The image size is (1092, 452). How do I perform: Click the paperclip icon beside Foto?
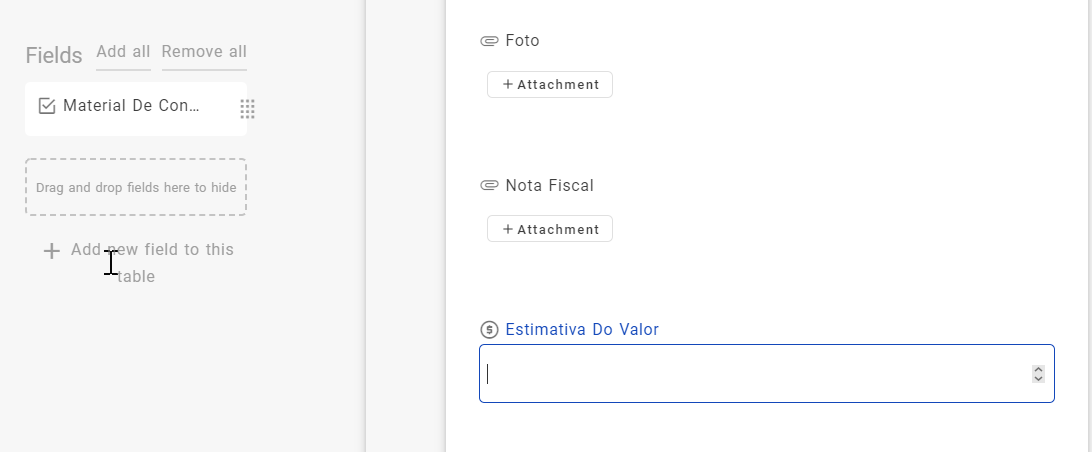pyautogui.click(x=489, y=41)
